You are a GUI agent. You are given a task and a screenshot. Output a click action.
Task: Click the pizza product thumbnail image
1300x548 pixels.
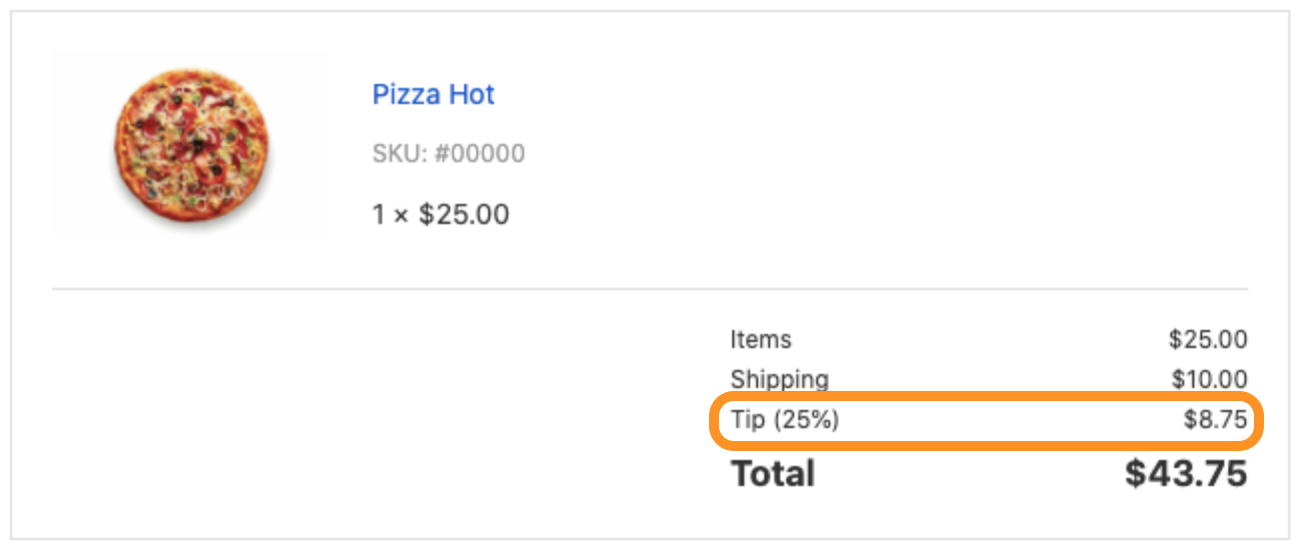190,145
